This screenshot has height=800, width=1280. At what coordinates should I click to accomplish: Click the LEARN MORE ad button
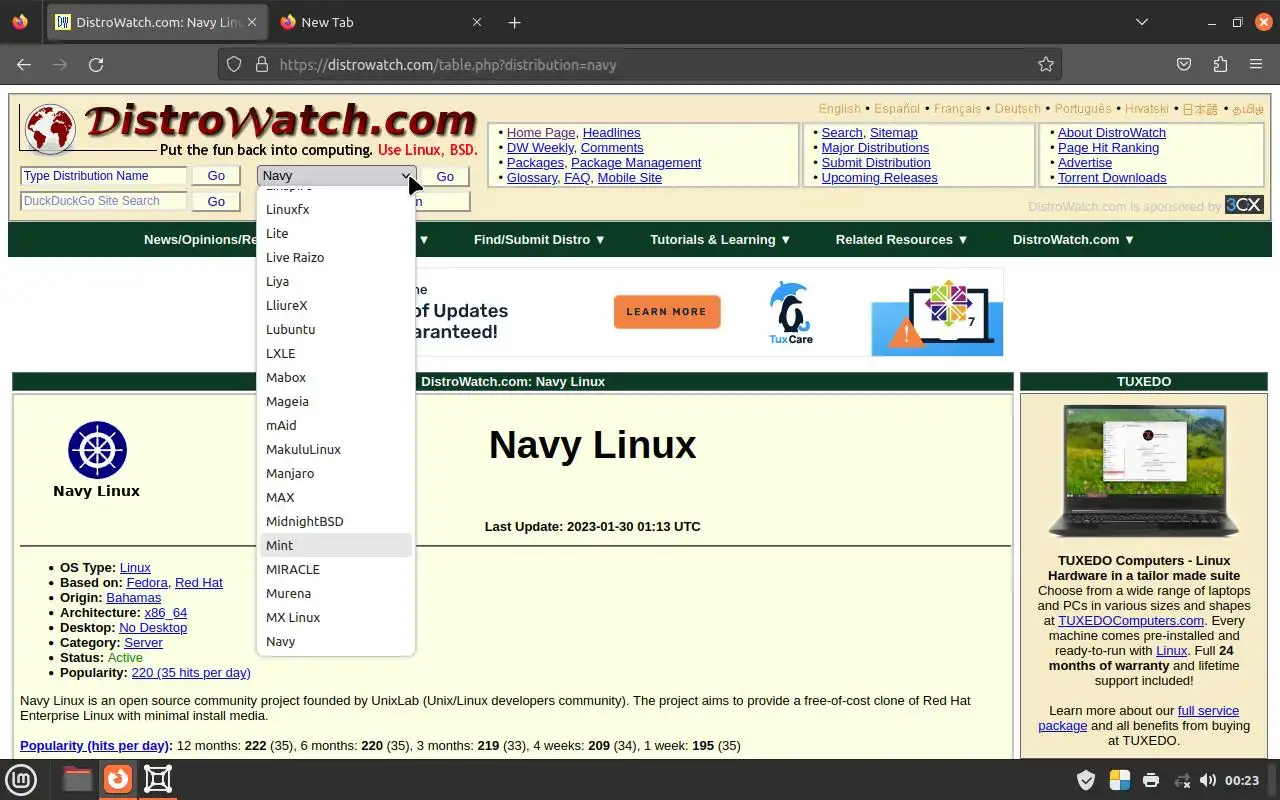(x=667, y=312)
